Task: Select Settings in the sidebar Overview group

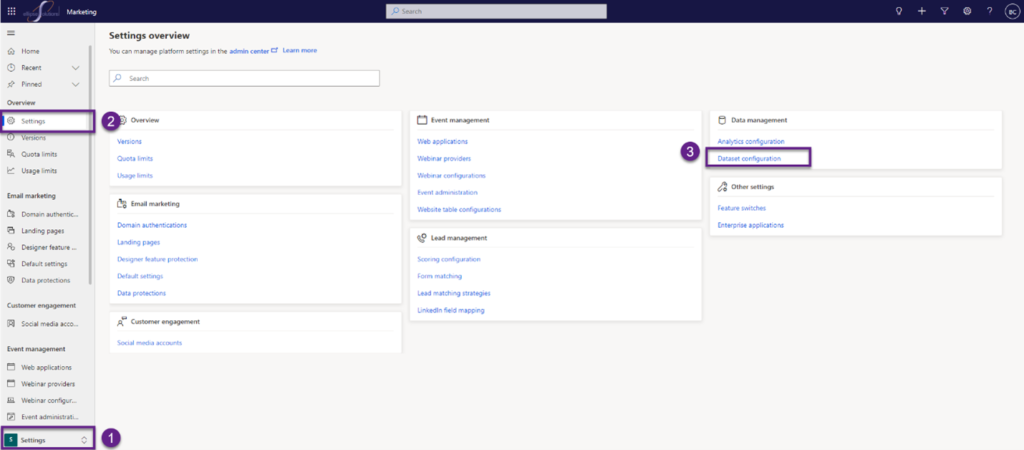Action: 46,121
